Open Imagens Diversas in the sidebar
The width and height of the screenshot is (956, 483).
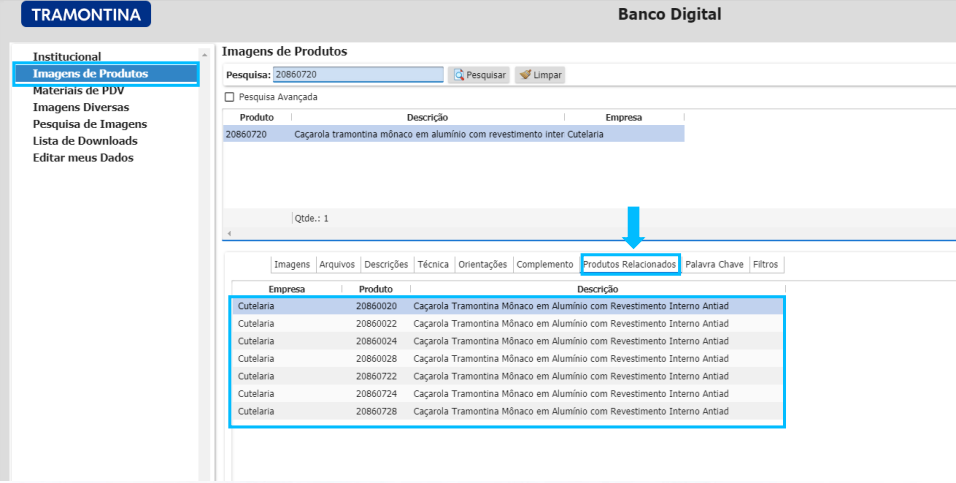[81, 107]
